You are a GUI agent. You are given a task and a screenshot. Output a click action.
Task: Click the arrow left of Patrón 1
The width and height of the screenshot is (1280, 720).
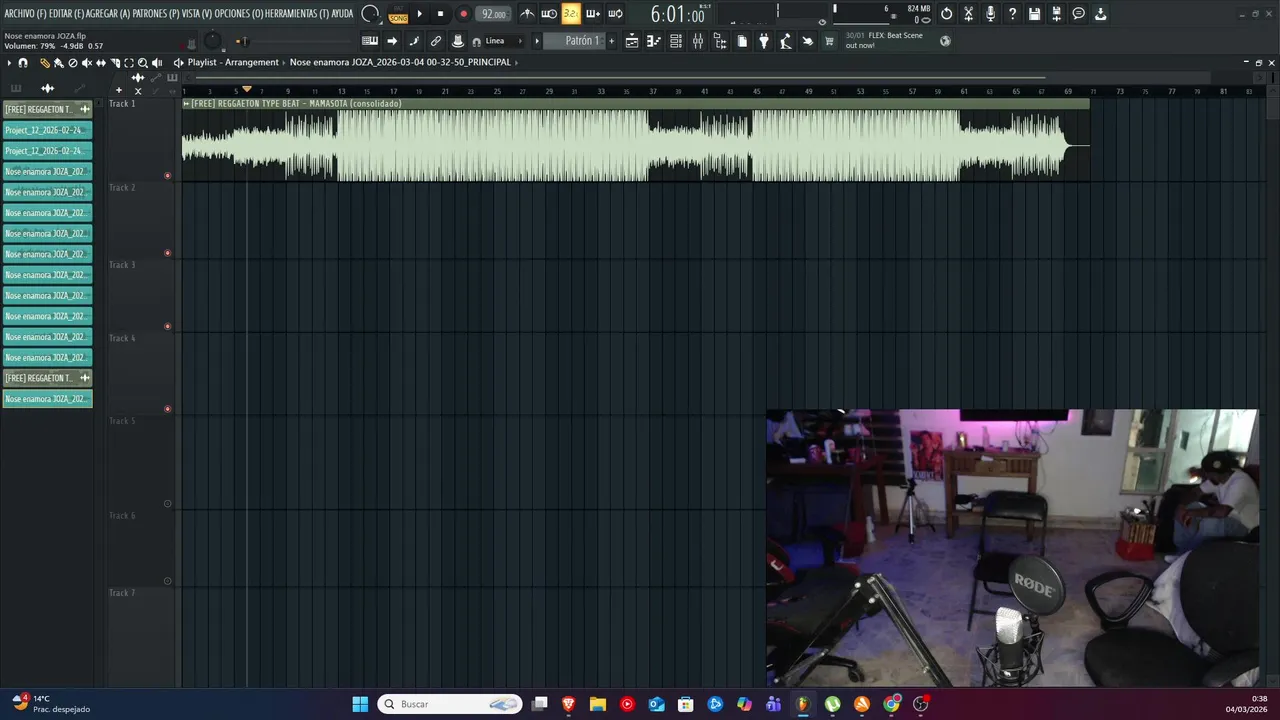536,41
